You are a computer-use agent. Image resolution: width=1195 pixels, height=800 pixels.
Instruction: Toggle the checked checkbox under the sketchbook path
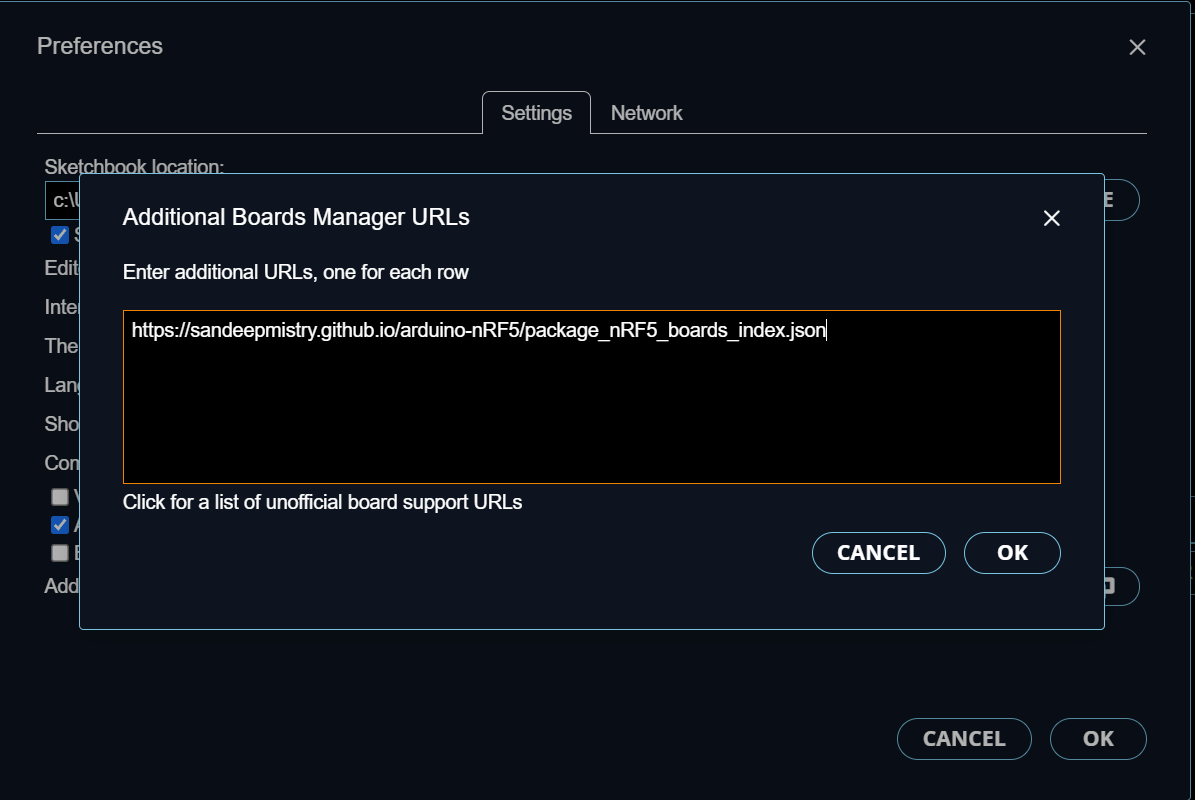click(x=59, y=235)
